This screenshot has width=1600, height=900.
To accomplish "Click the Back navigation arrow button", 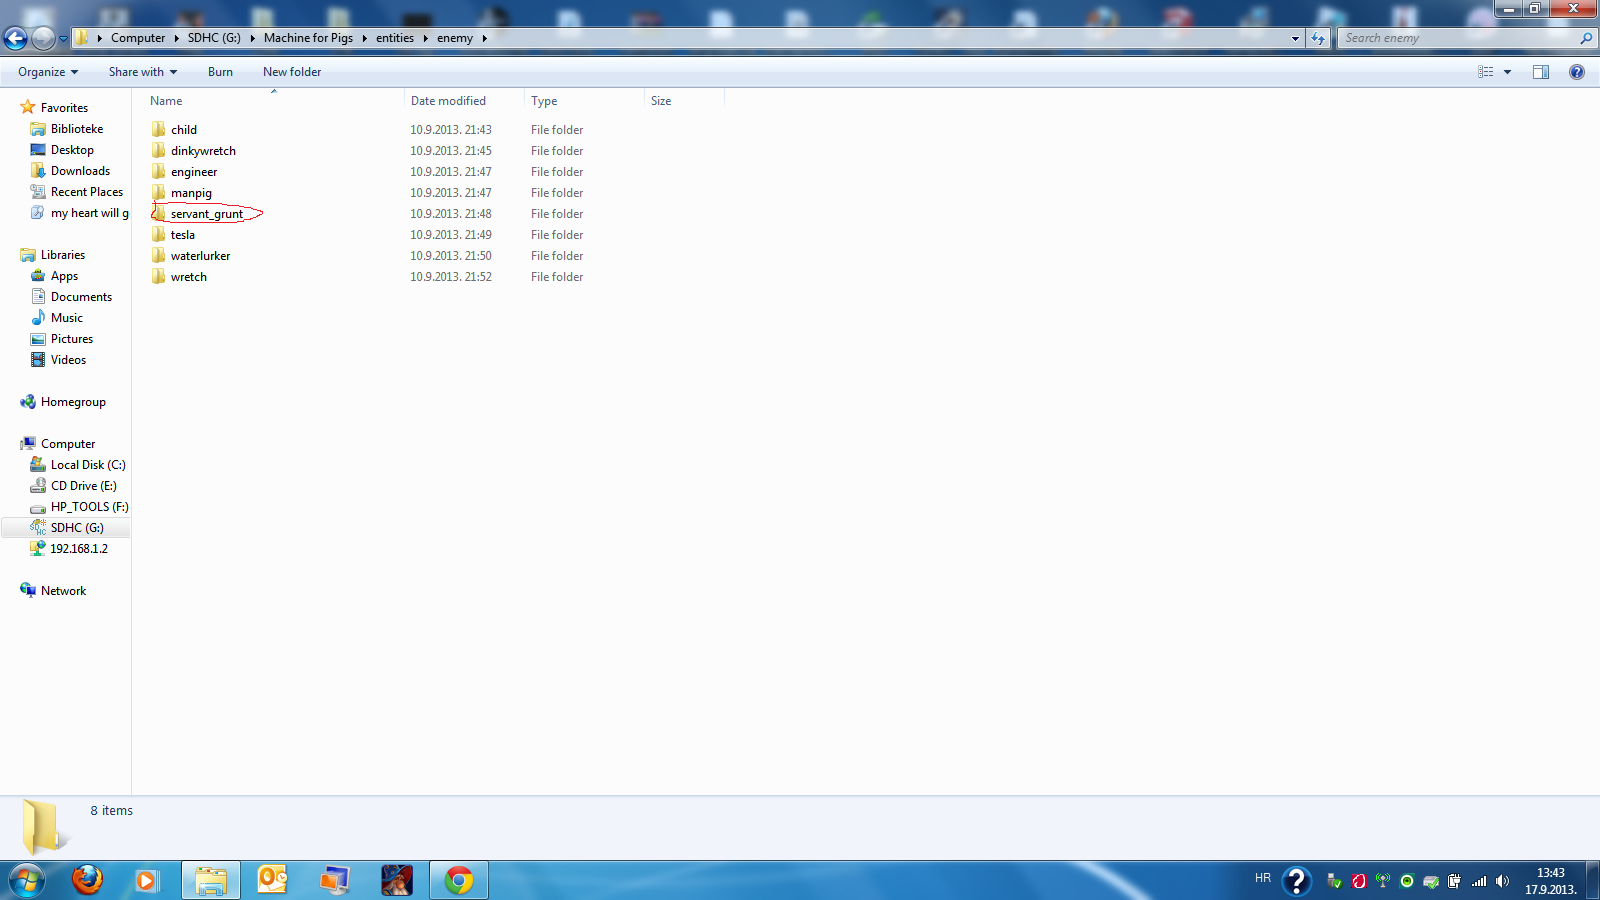I will click(x=16, y=39).
